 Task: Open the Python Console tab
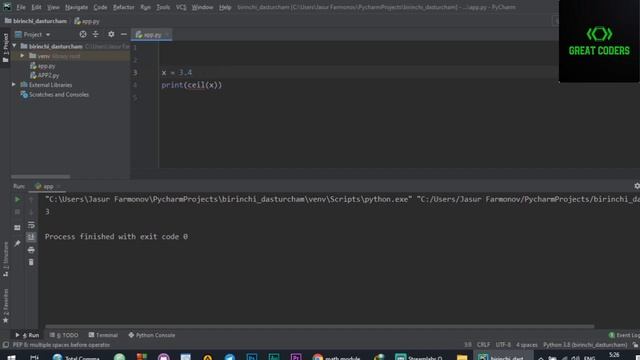(x=151, y=335)
